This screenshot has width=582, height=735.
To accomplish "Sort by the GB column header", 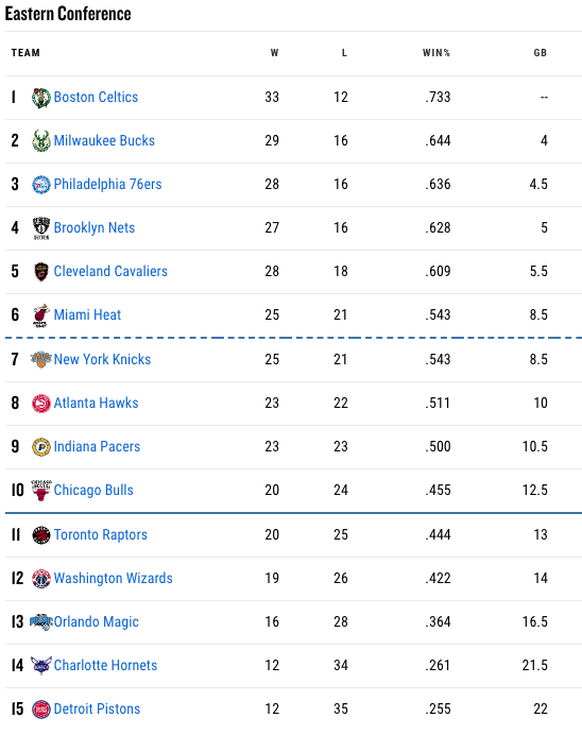I will [x=540, y=53].
